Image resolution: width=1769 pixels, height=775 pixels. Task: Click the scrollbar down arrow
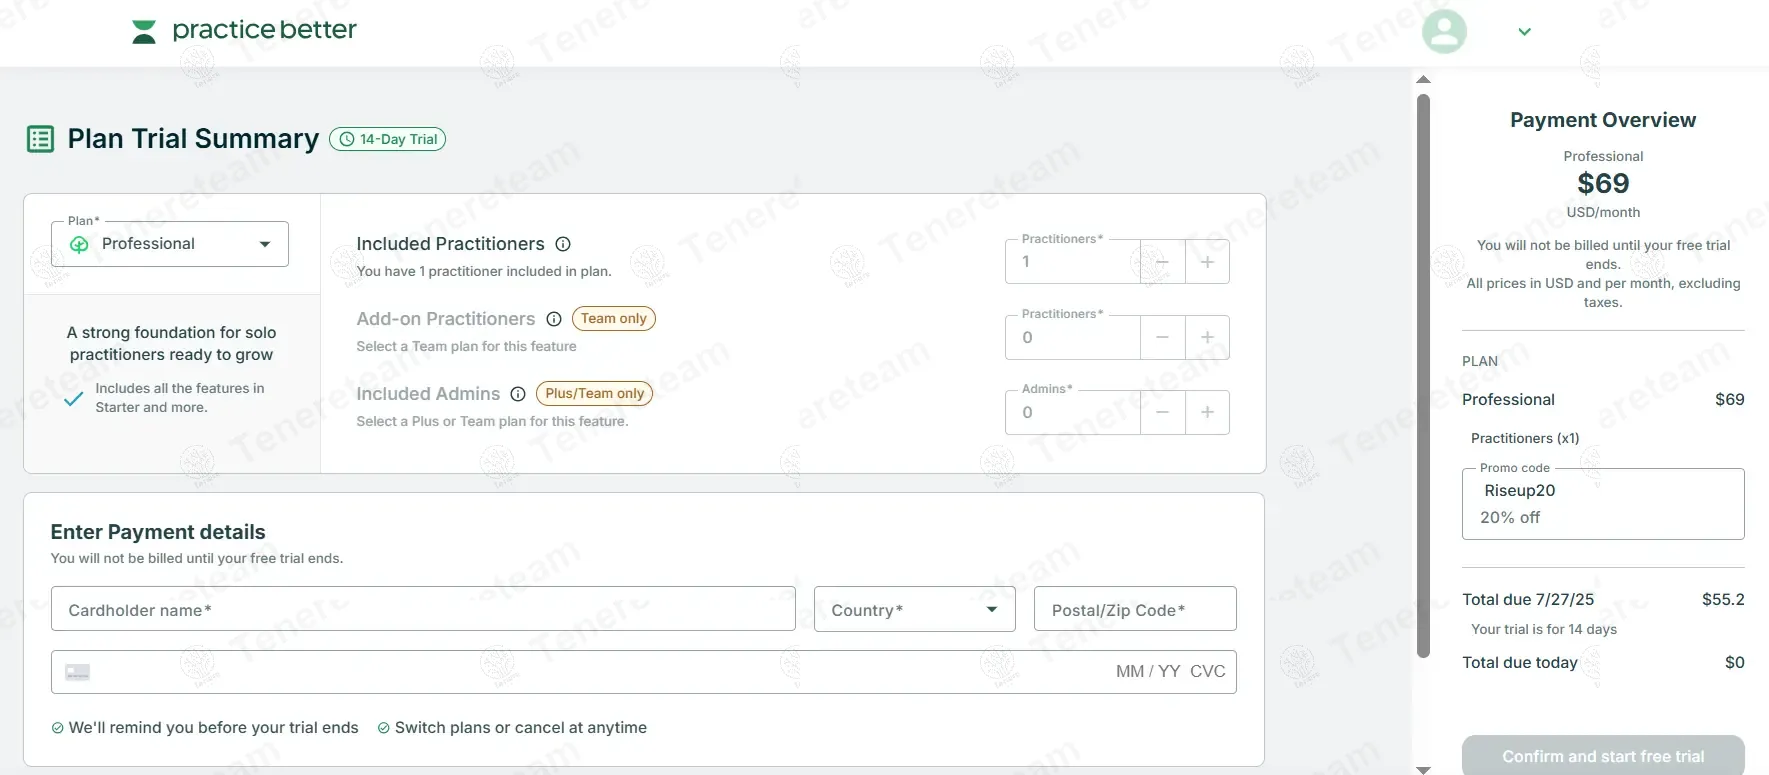tap(1424, 769)
